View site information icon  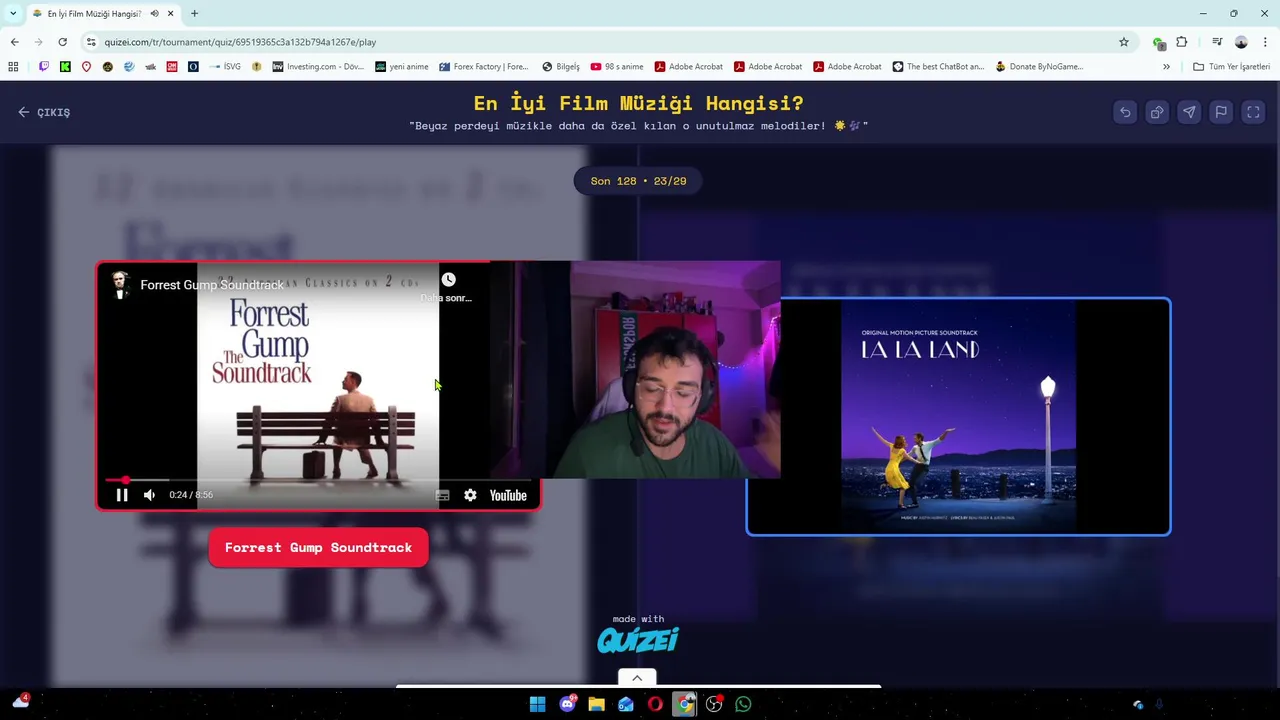click(x=91, y=42)
